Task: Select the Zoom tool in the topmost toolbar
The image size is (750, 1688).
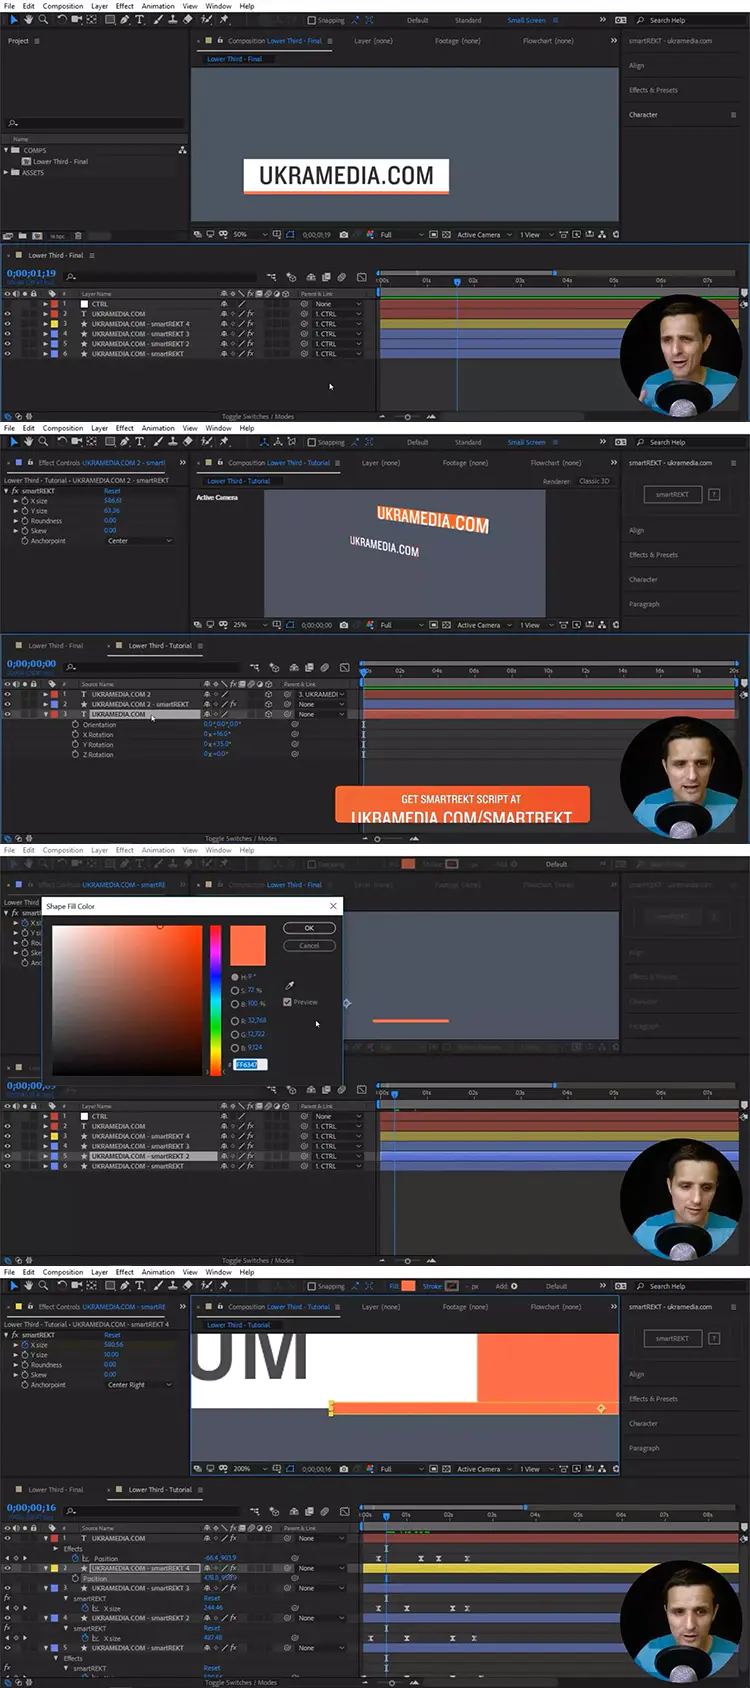Action: coord(44,19)
